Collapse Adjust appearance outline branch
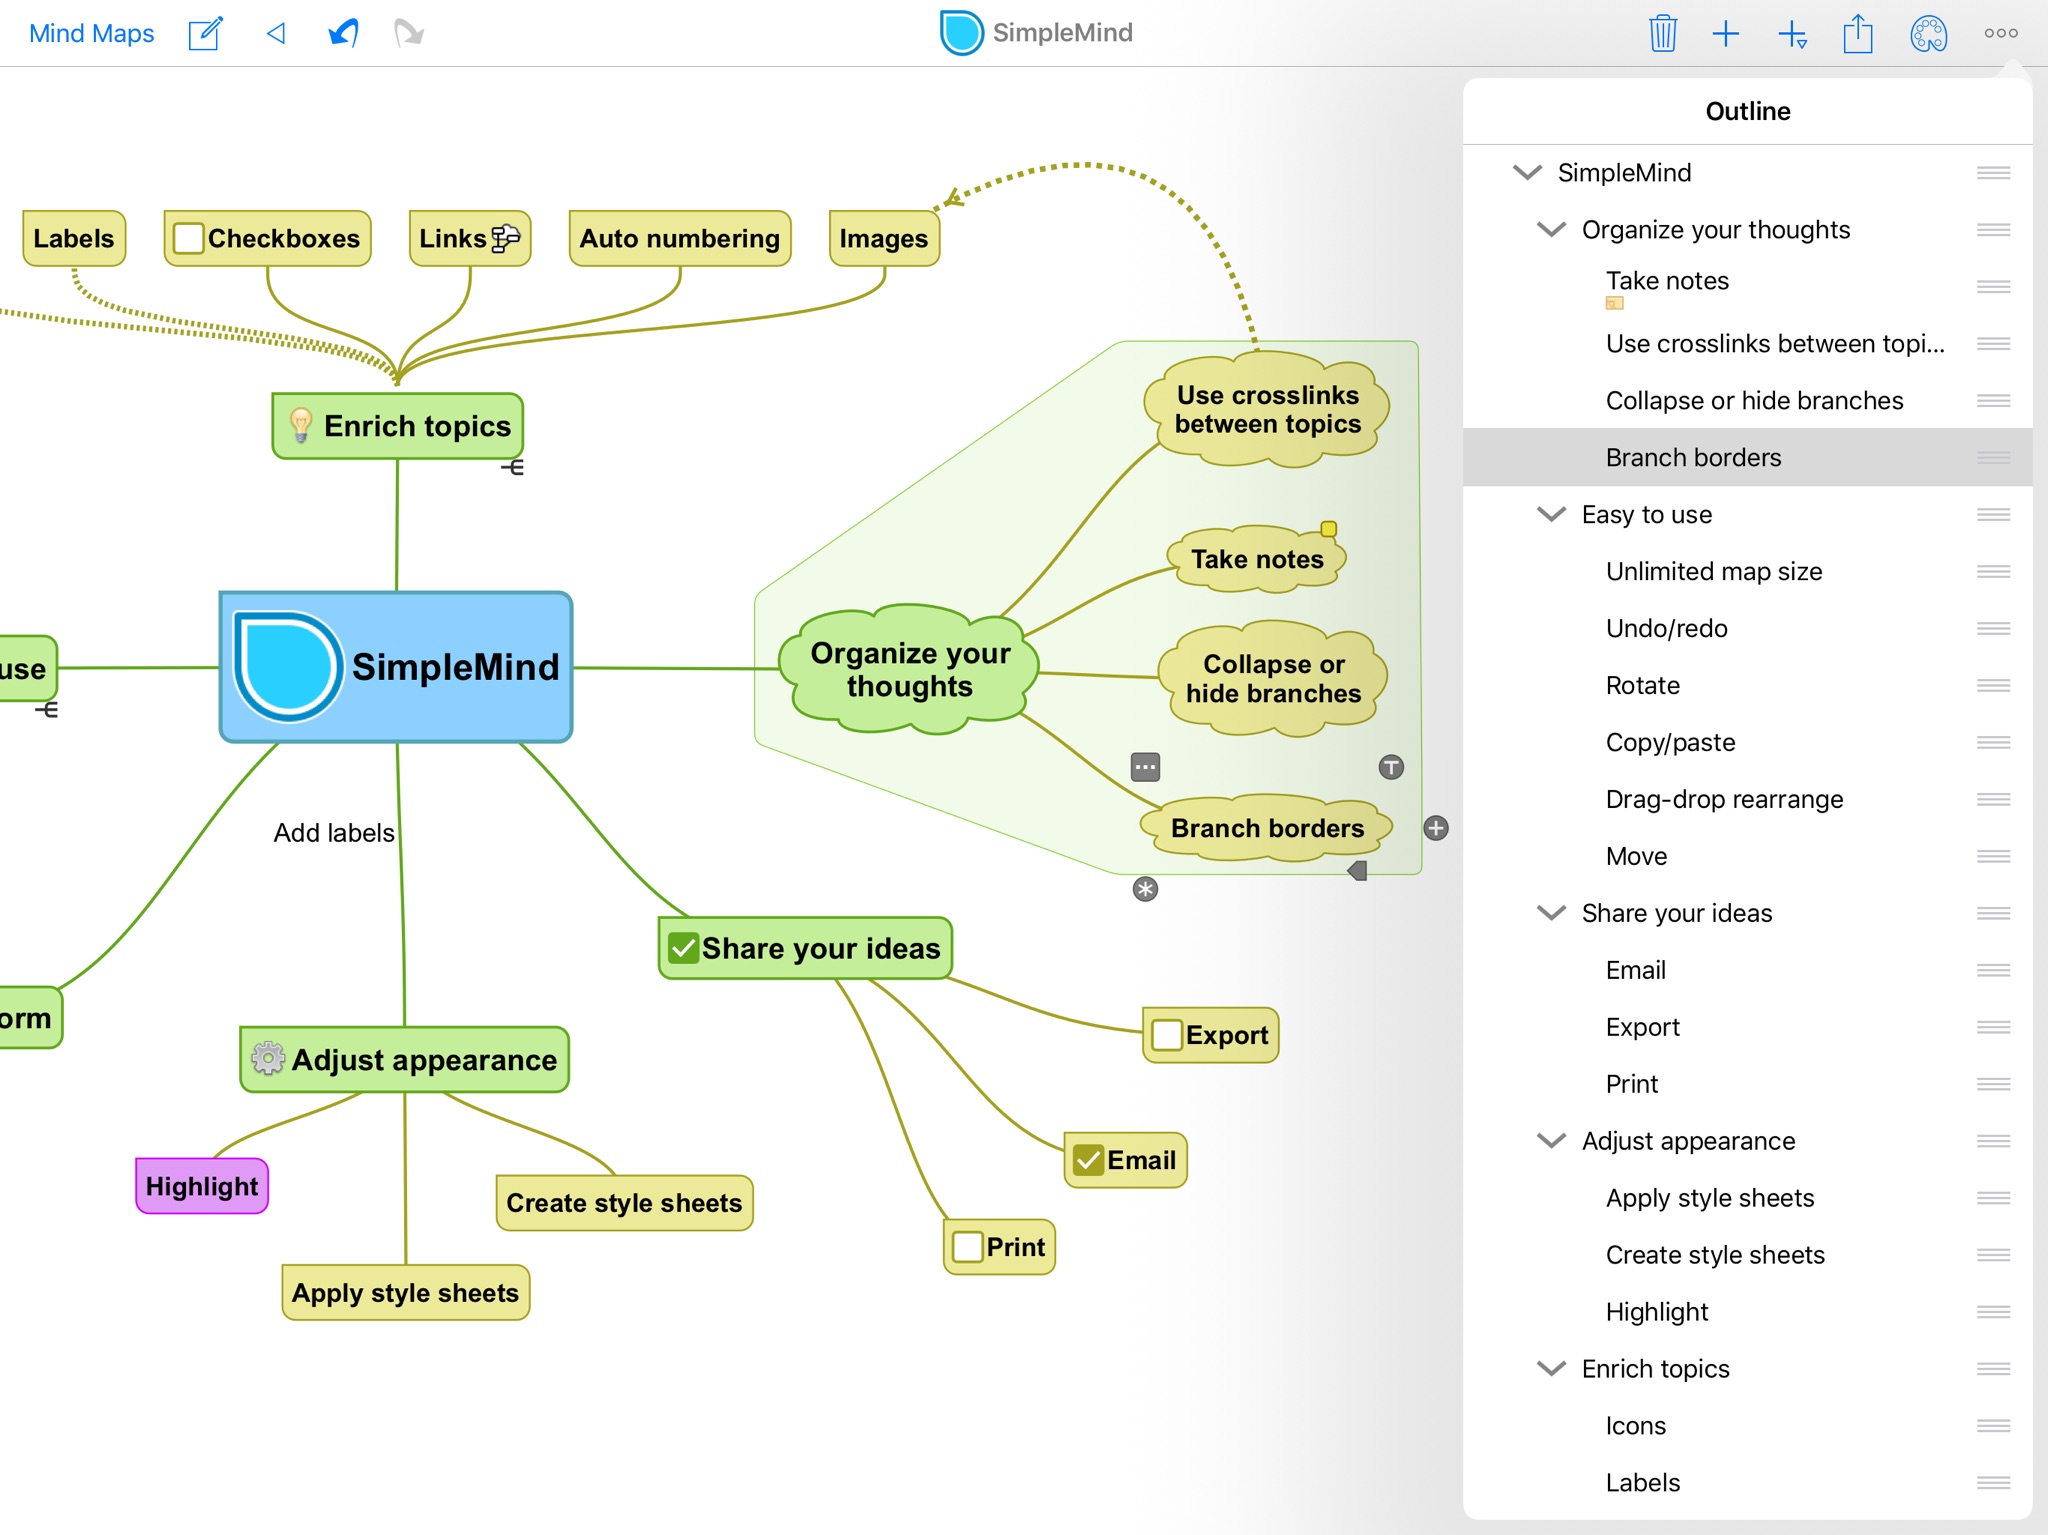Screen dimensions: 2048x1535 (x=1551, y=1140)
